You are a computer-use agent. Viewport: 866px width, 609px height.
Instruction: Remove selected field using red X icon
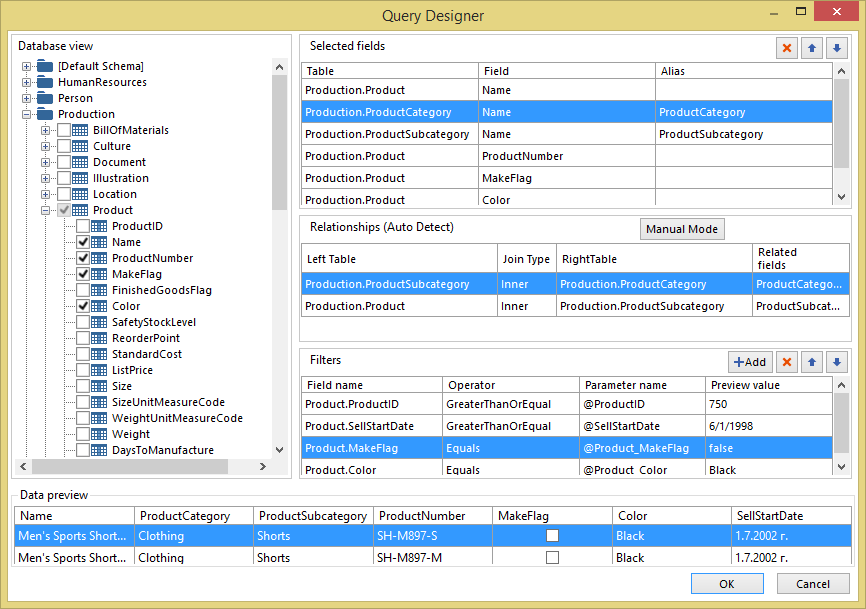point(786,47)
